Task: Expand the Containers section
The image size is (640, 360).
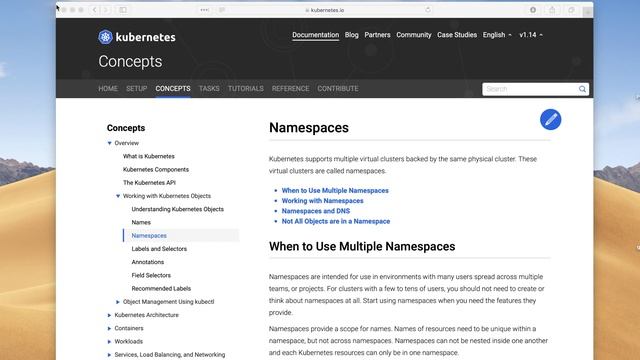Action: tap(109, 329)
